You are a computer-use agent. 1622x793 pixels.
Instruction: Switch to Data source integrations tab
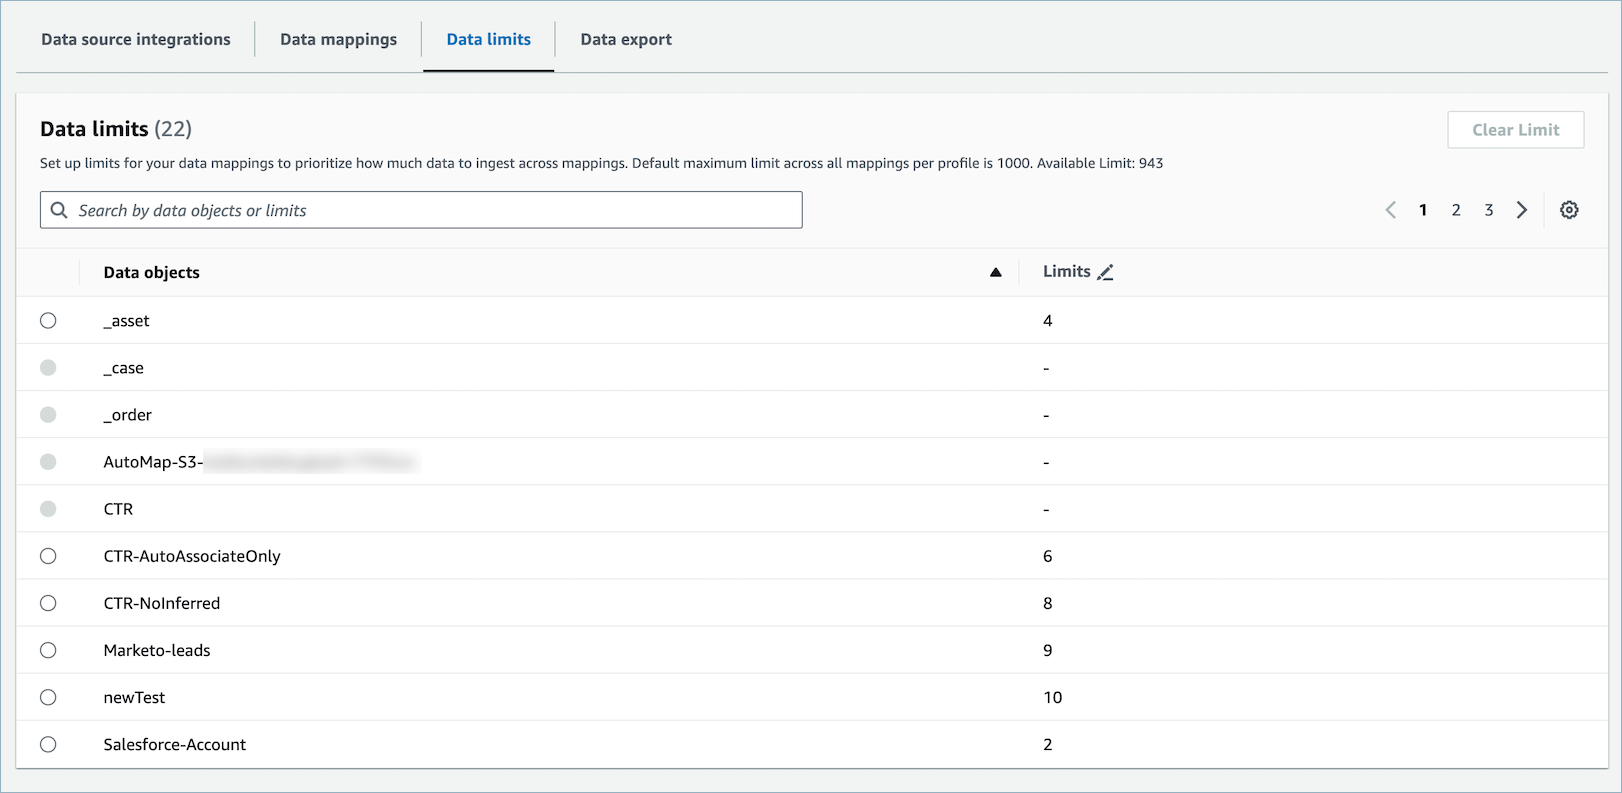136,39
